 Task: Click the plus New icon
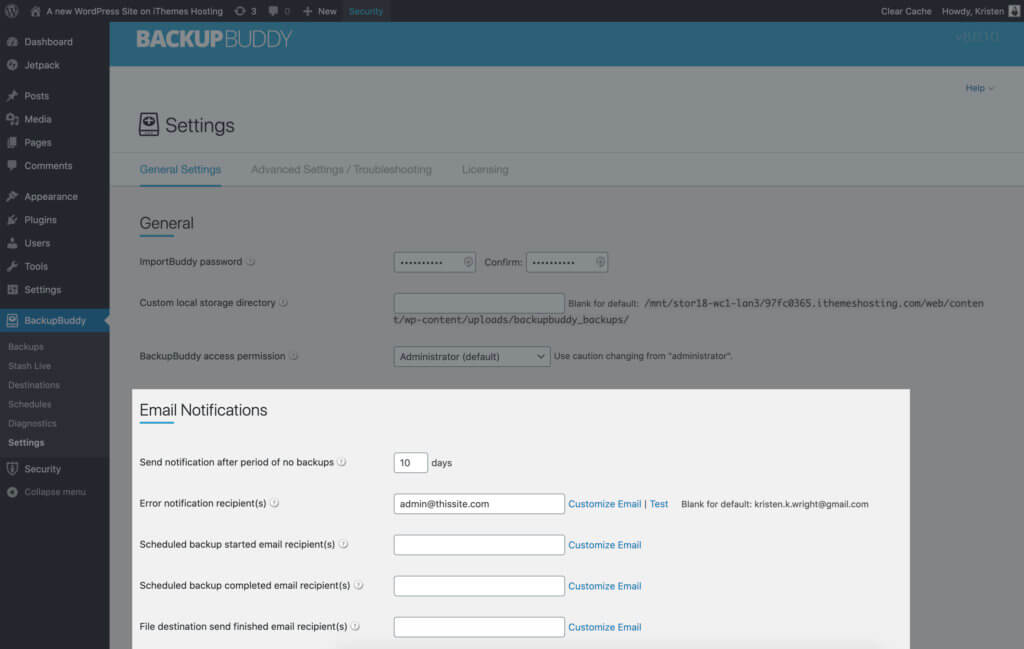click(x=308, y=11)
